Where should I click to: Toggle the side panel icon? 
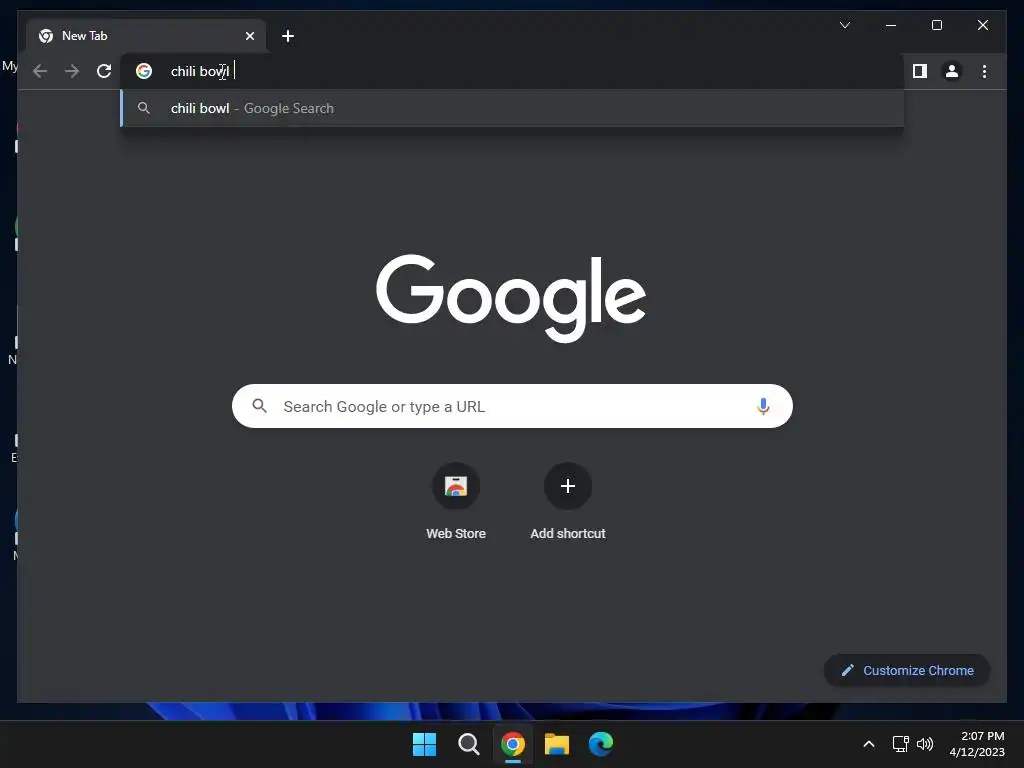(x=920, y=71)
